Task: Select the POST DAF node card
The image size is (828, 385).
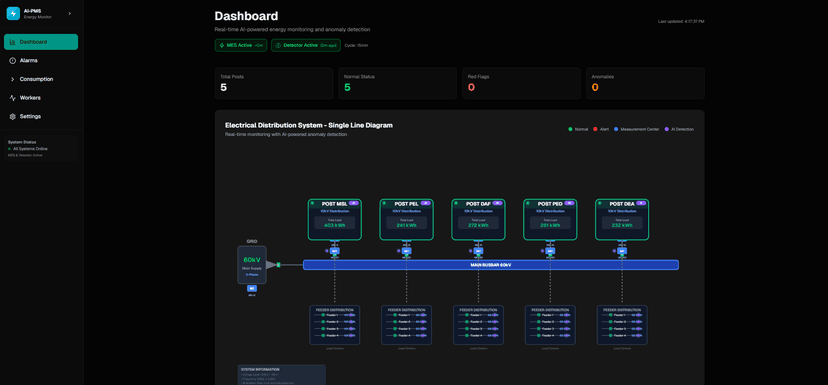Action: pos(478,220)
